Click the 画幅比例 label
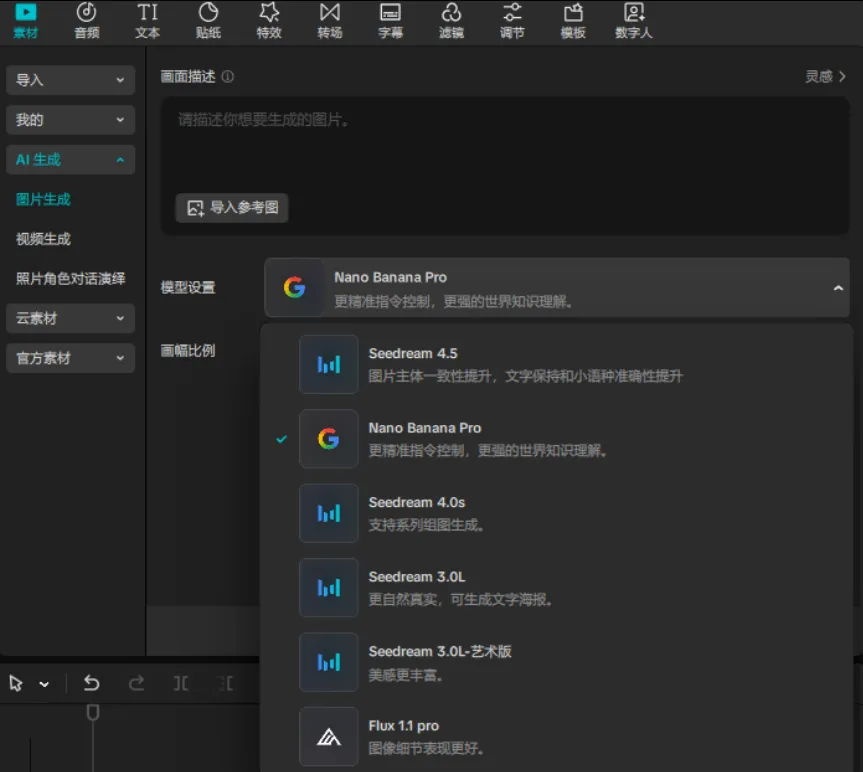The height and width of the screenshot is (772, 863). pos(188,351)
